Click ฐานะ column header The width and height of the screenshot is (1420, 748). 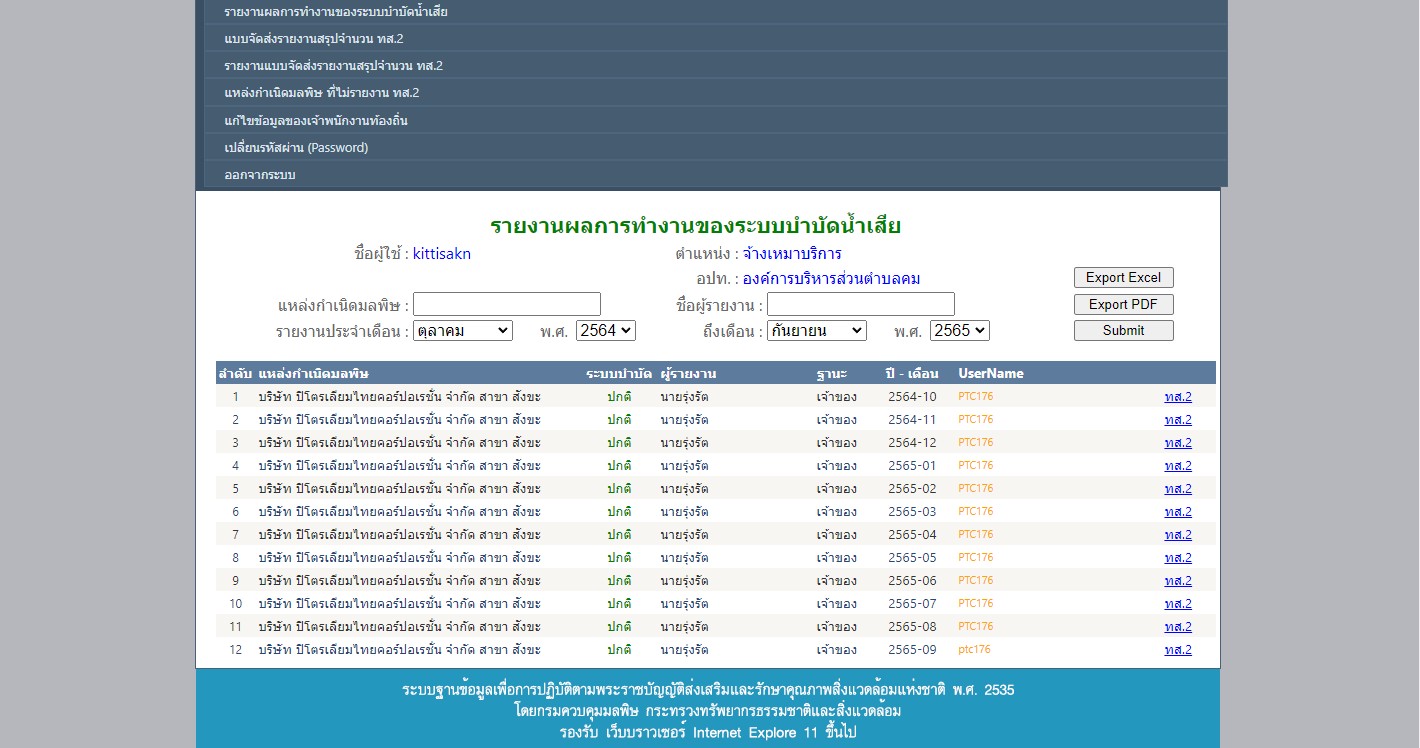[x=831, y=373]
